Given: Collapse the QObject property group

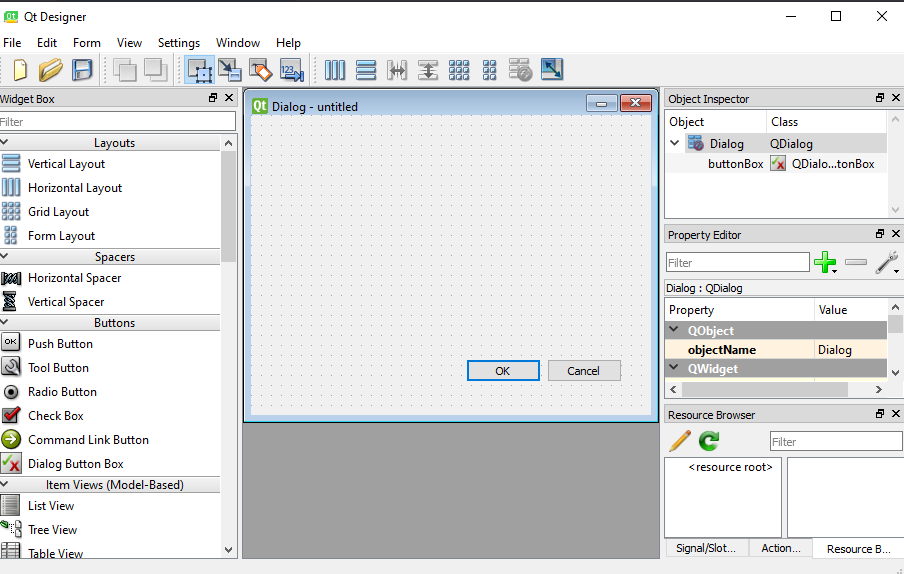Looking at the screenshot, I should click(673, 330).
